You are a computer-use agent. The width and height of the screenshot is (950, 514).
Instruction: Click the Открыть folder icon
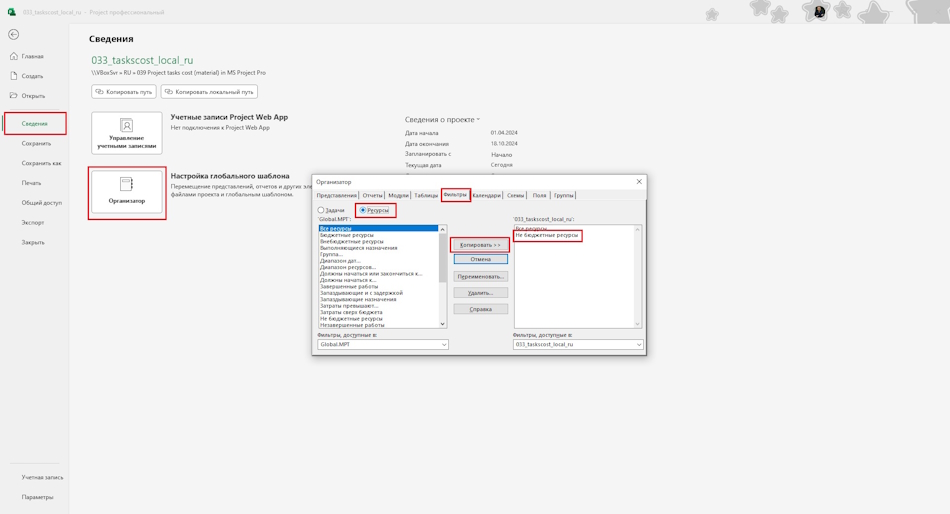13,95
